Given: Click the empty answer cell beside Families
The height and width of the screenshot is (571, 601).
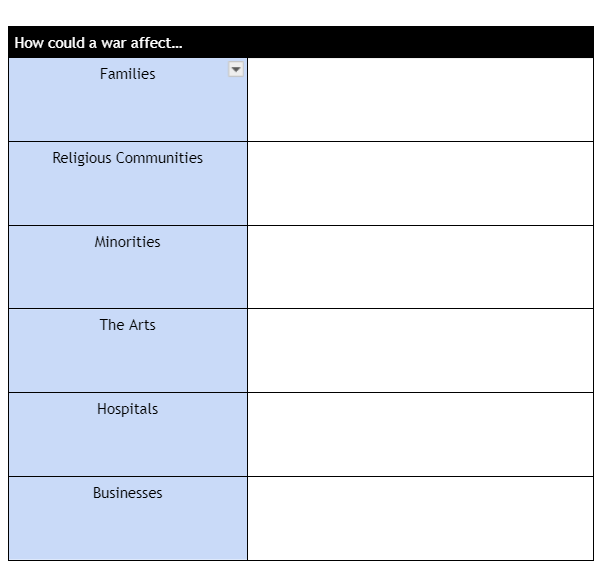Looking at the screenshot, I should pos(420,100).
